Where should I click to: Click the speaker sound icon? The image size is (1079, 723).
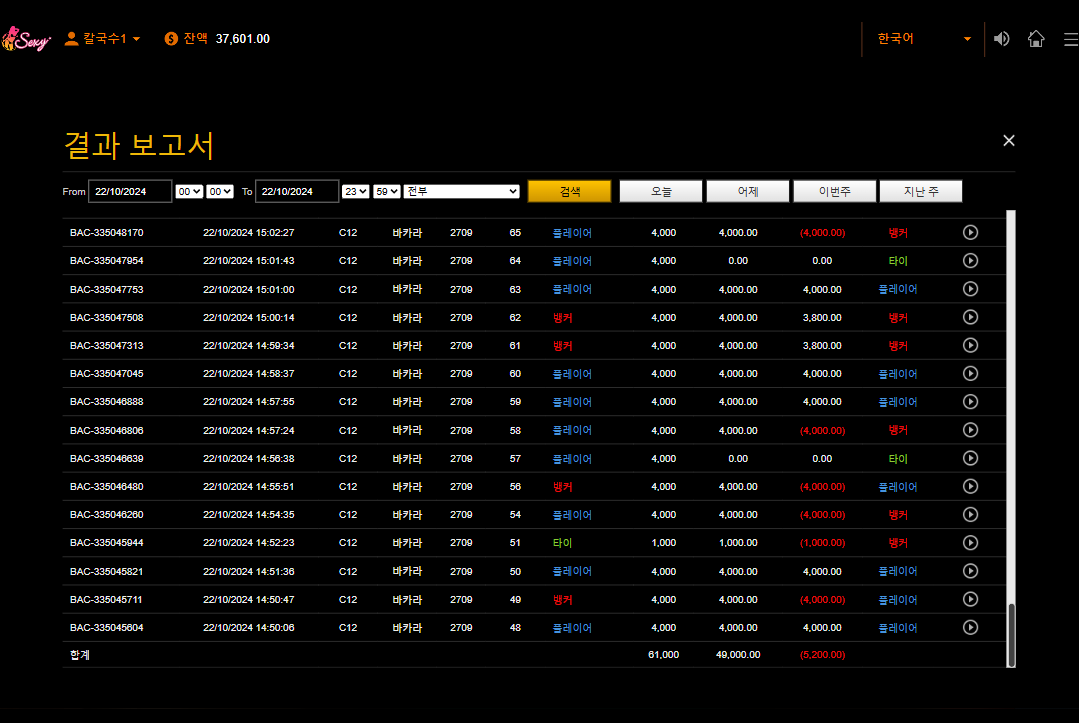(x=1001, y=39)
